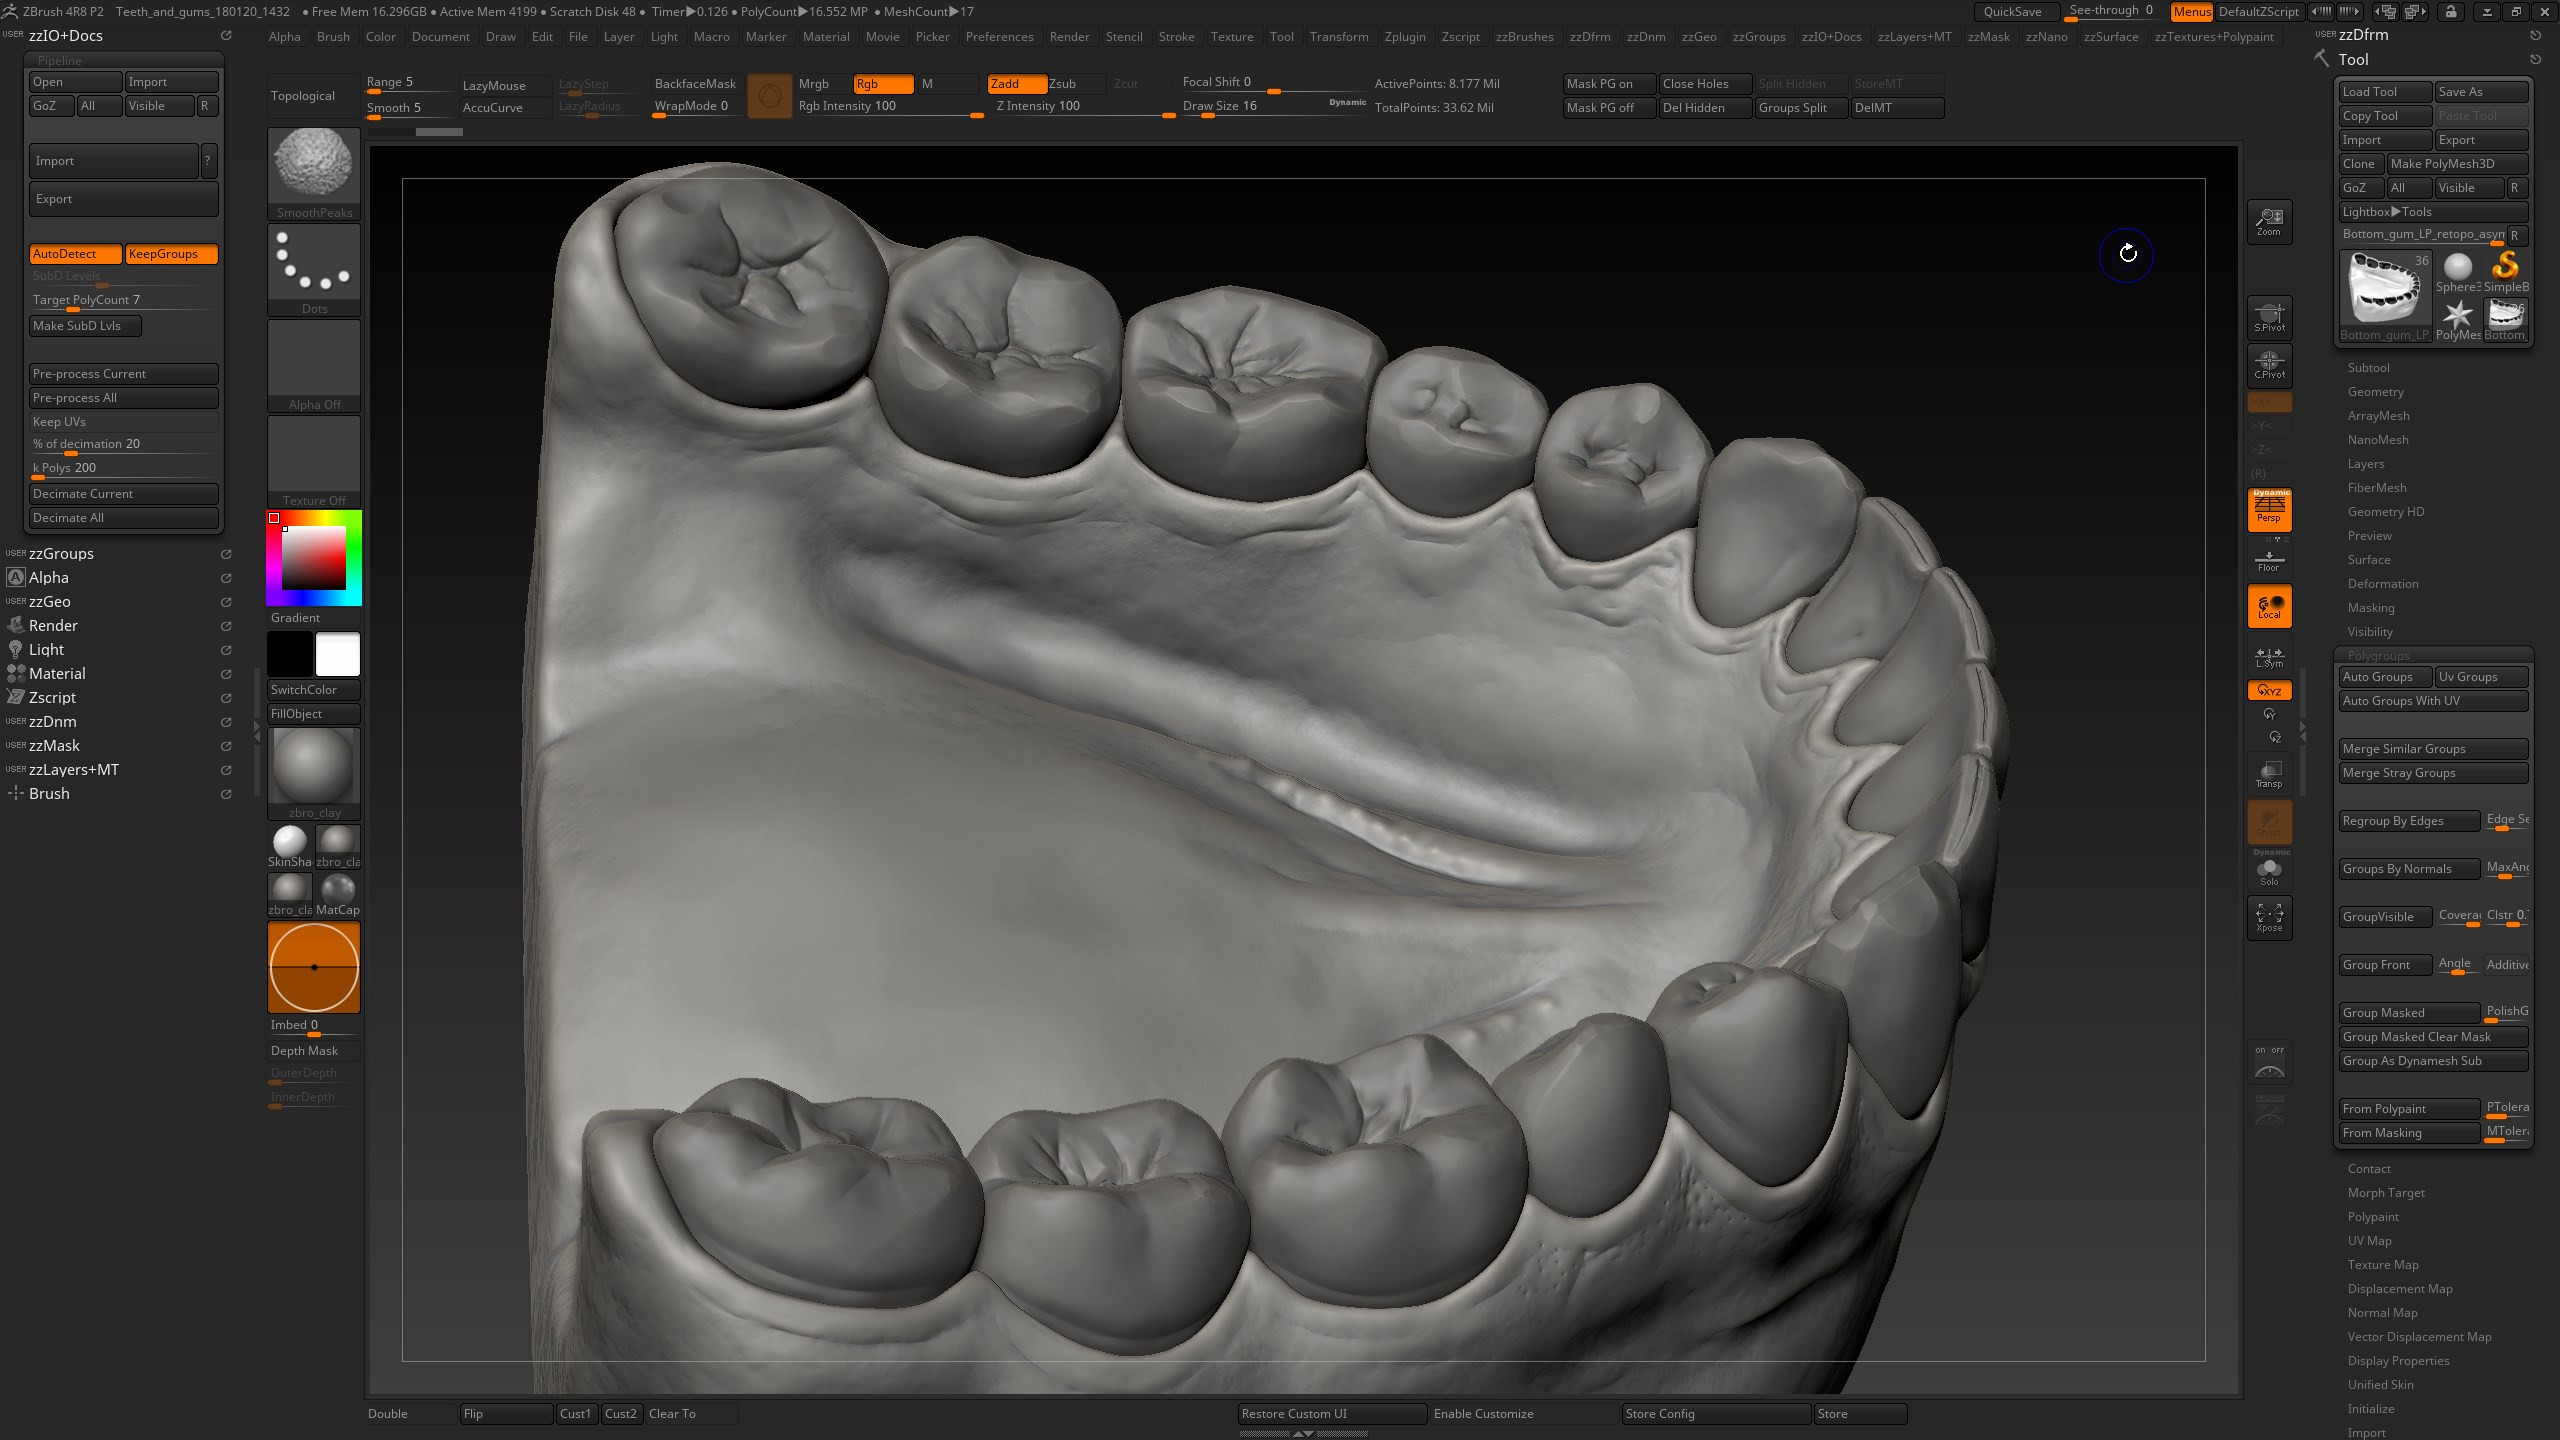Activate the S.Pivot icon
Screen dimensions: 2560x1440
(2269, 317)
